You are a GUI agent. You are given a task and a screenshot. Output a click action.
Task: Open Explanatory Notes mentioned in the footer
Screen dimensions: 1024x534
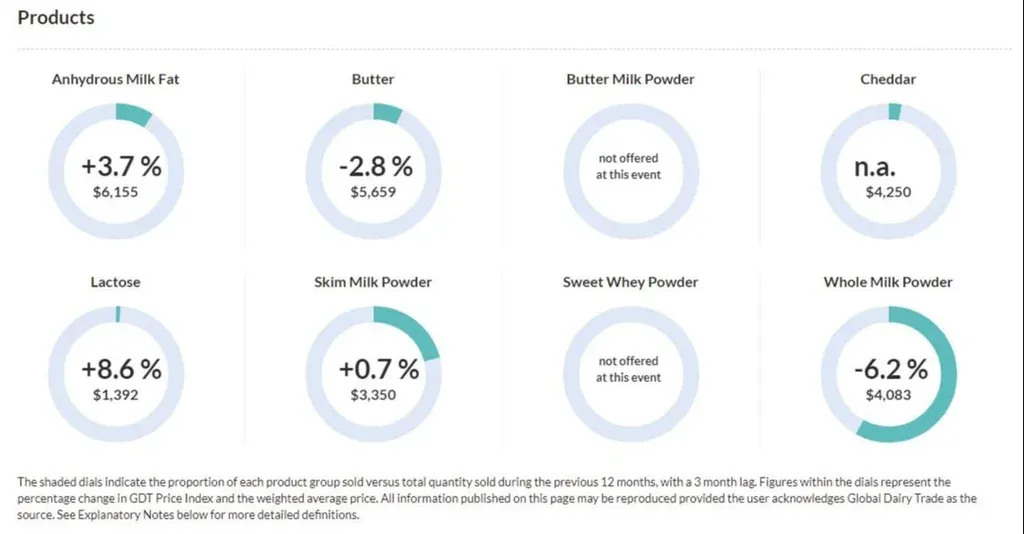tap(118, 516)
